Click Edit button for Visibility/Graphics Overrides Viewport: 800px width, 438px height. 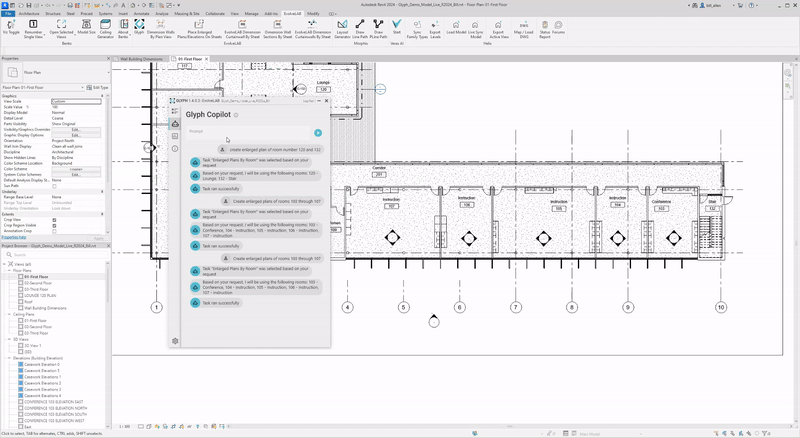tap(76, 129)
